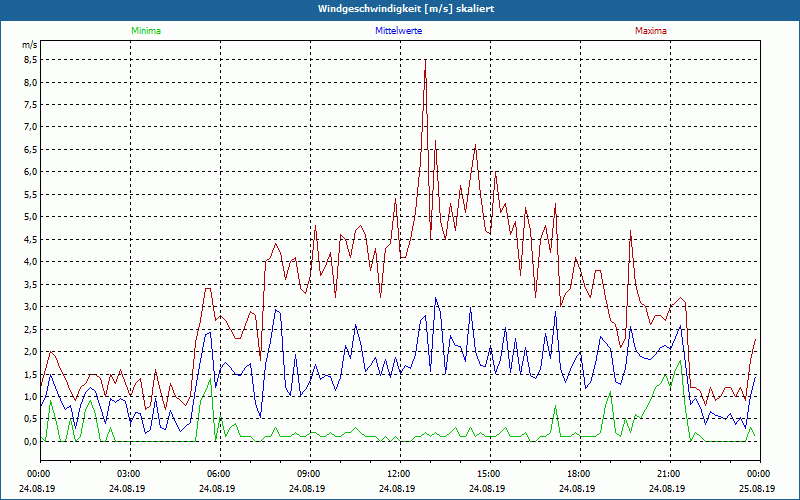Click the 4,5 y-axis value
The width and height of the screenshot is (800, 500).
click(x=31, y=239)
